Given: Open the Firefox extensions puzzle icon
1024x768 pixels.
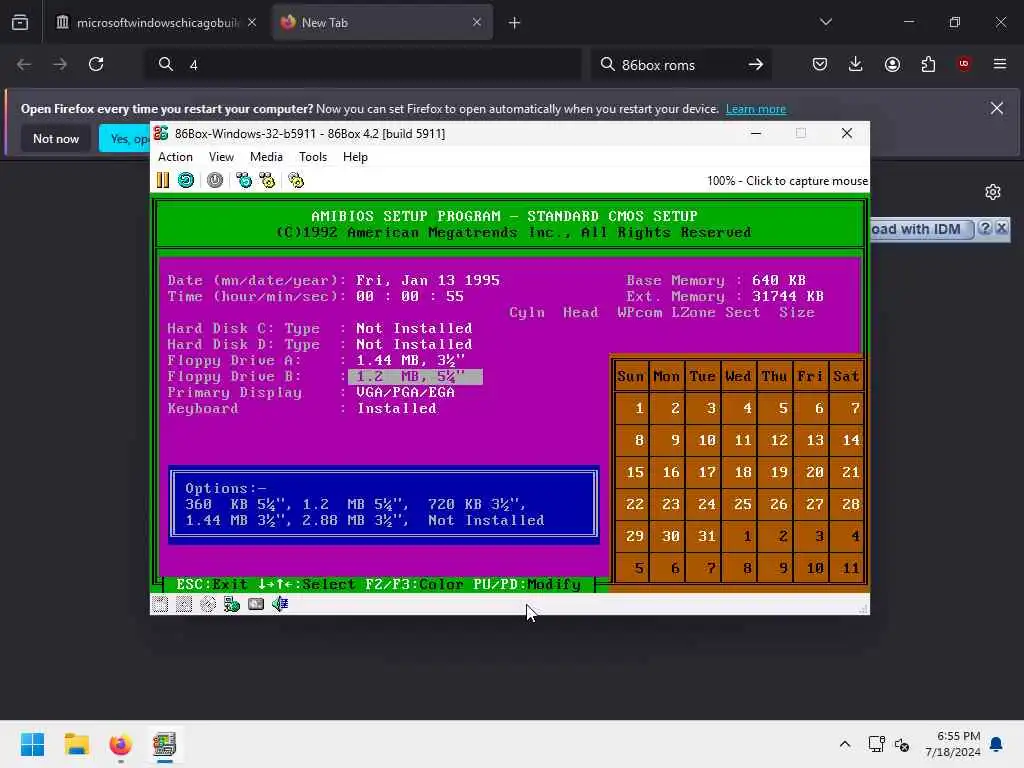Looking at the screenshot, I should (928, 64).
